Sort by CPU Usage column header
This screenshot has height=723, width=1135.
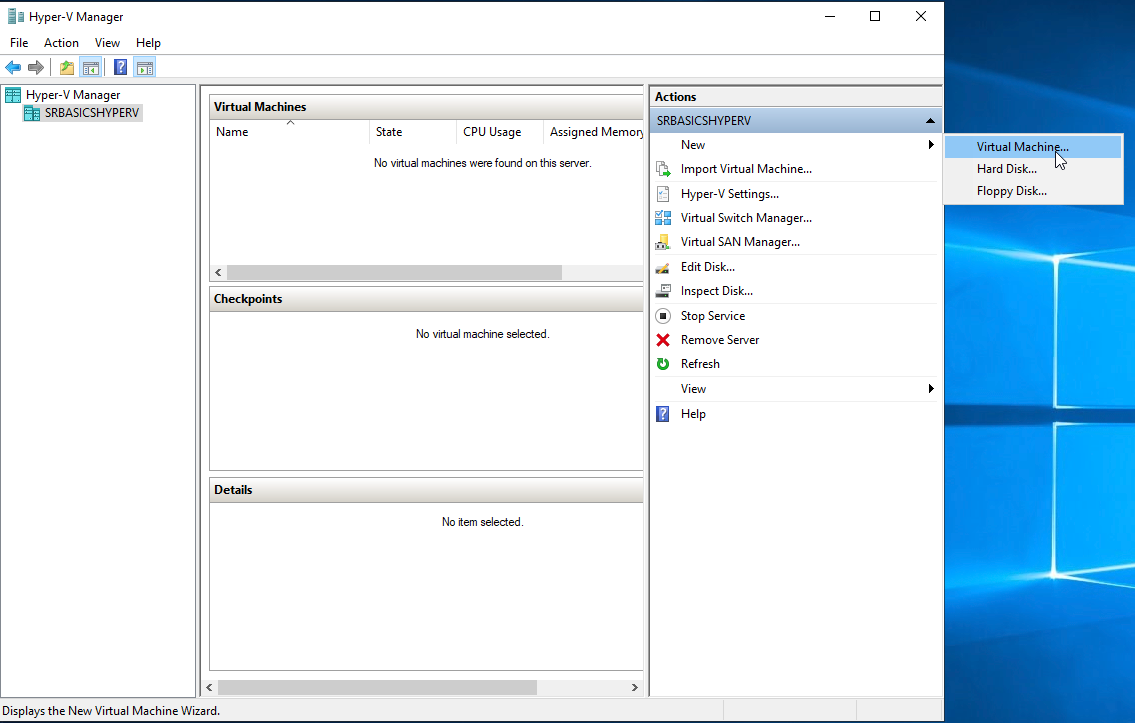pos(499,132)
